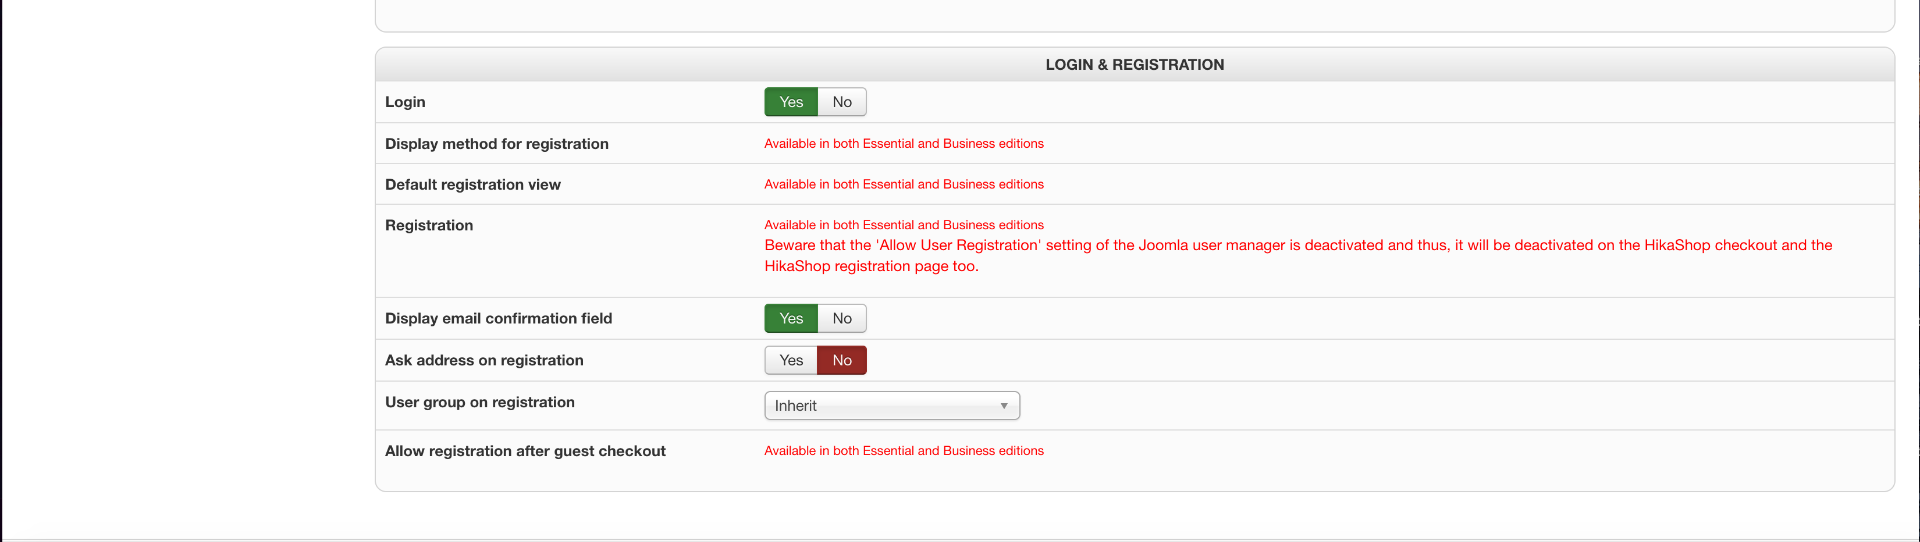Set Login option to Yes
Screen dimensions: 1920x542
pos(791,102)
